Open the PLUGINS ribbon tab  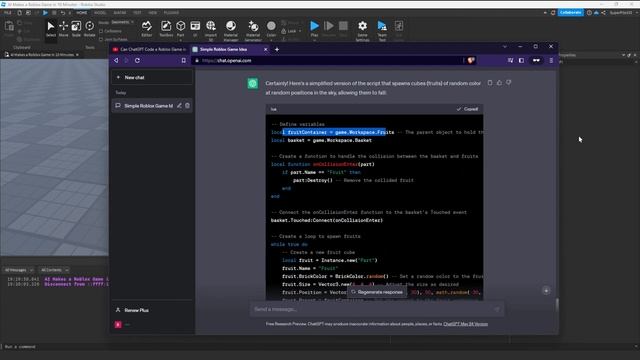(171, 13)
